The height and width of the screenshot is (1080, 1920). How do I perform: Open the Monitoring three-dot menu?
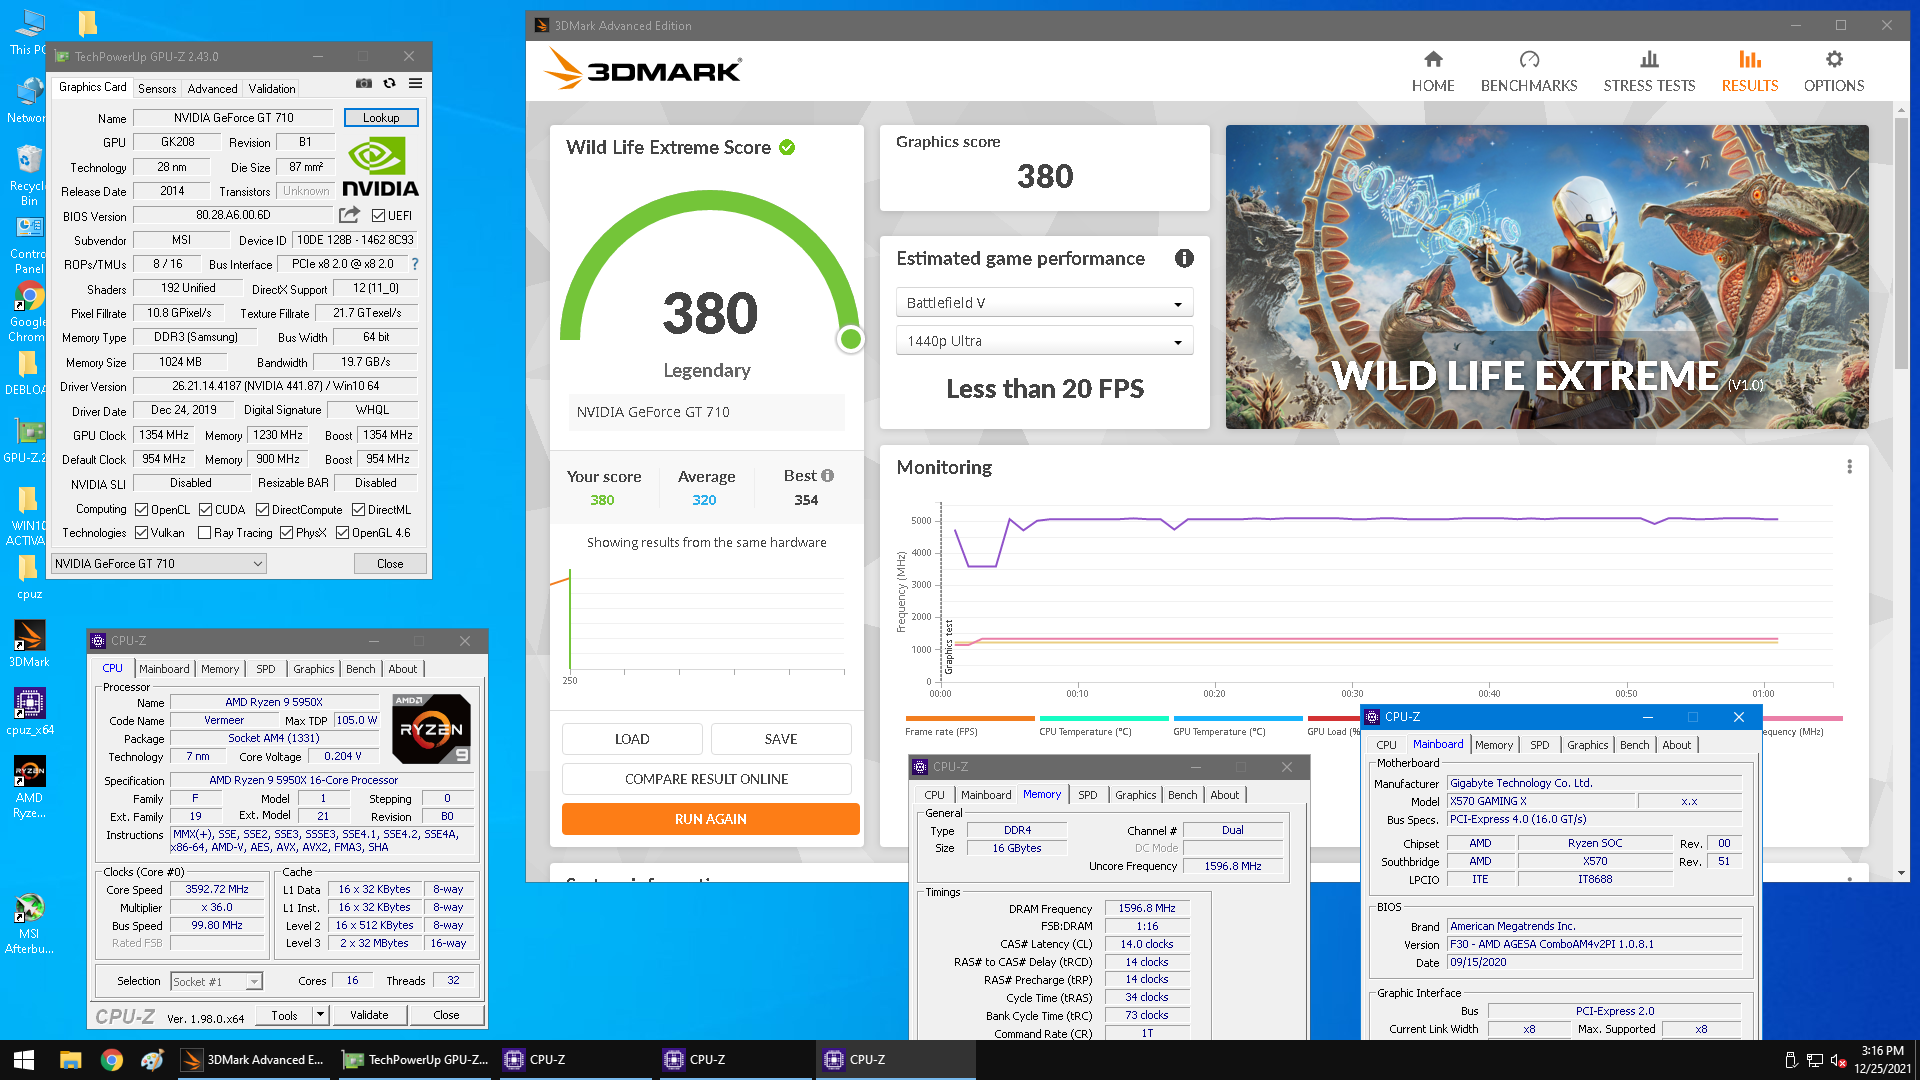1849,467
